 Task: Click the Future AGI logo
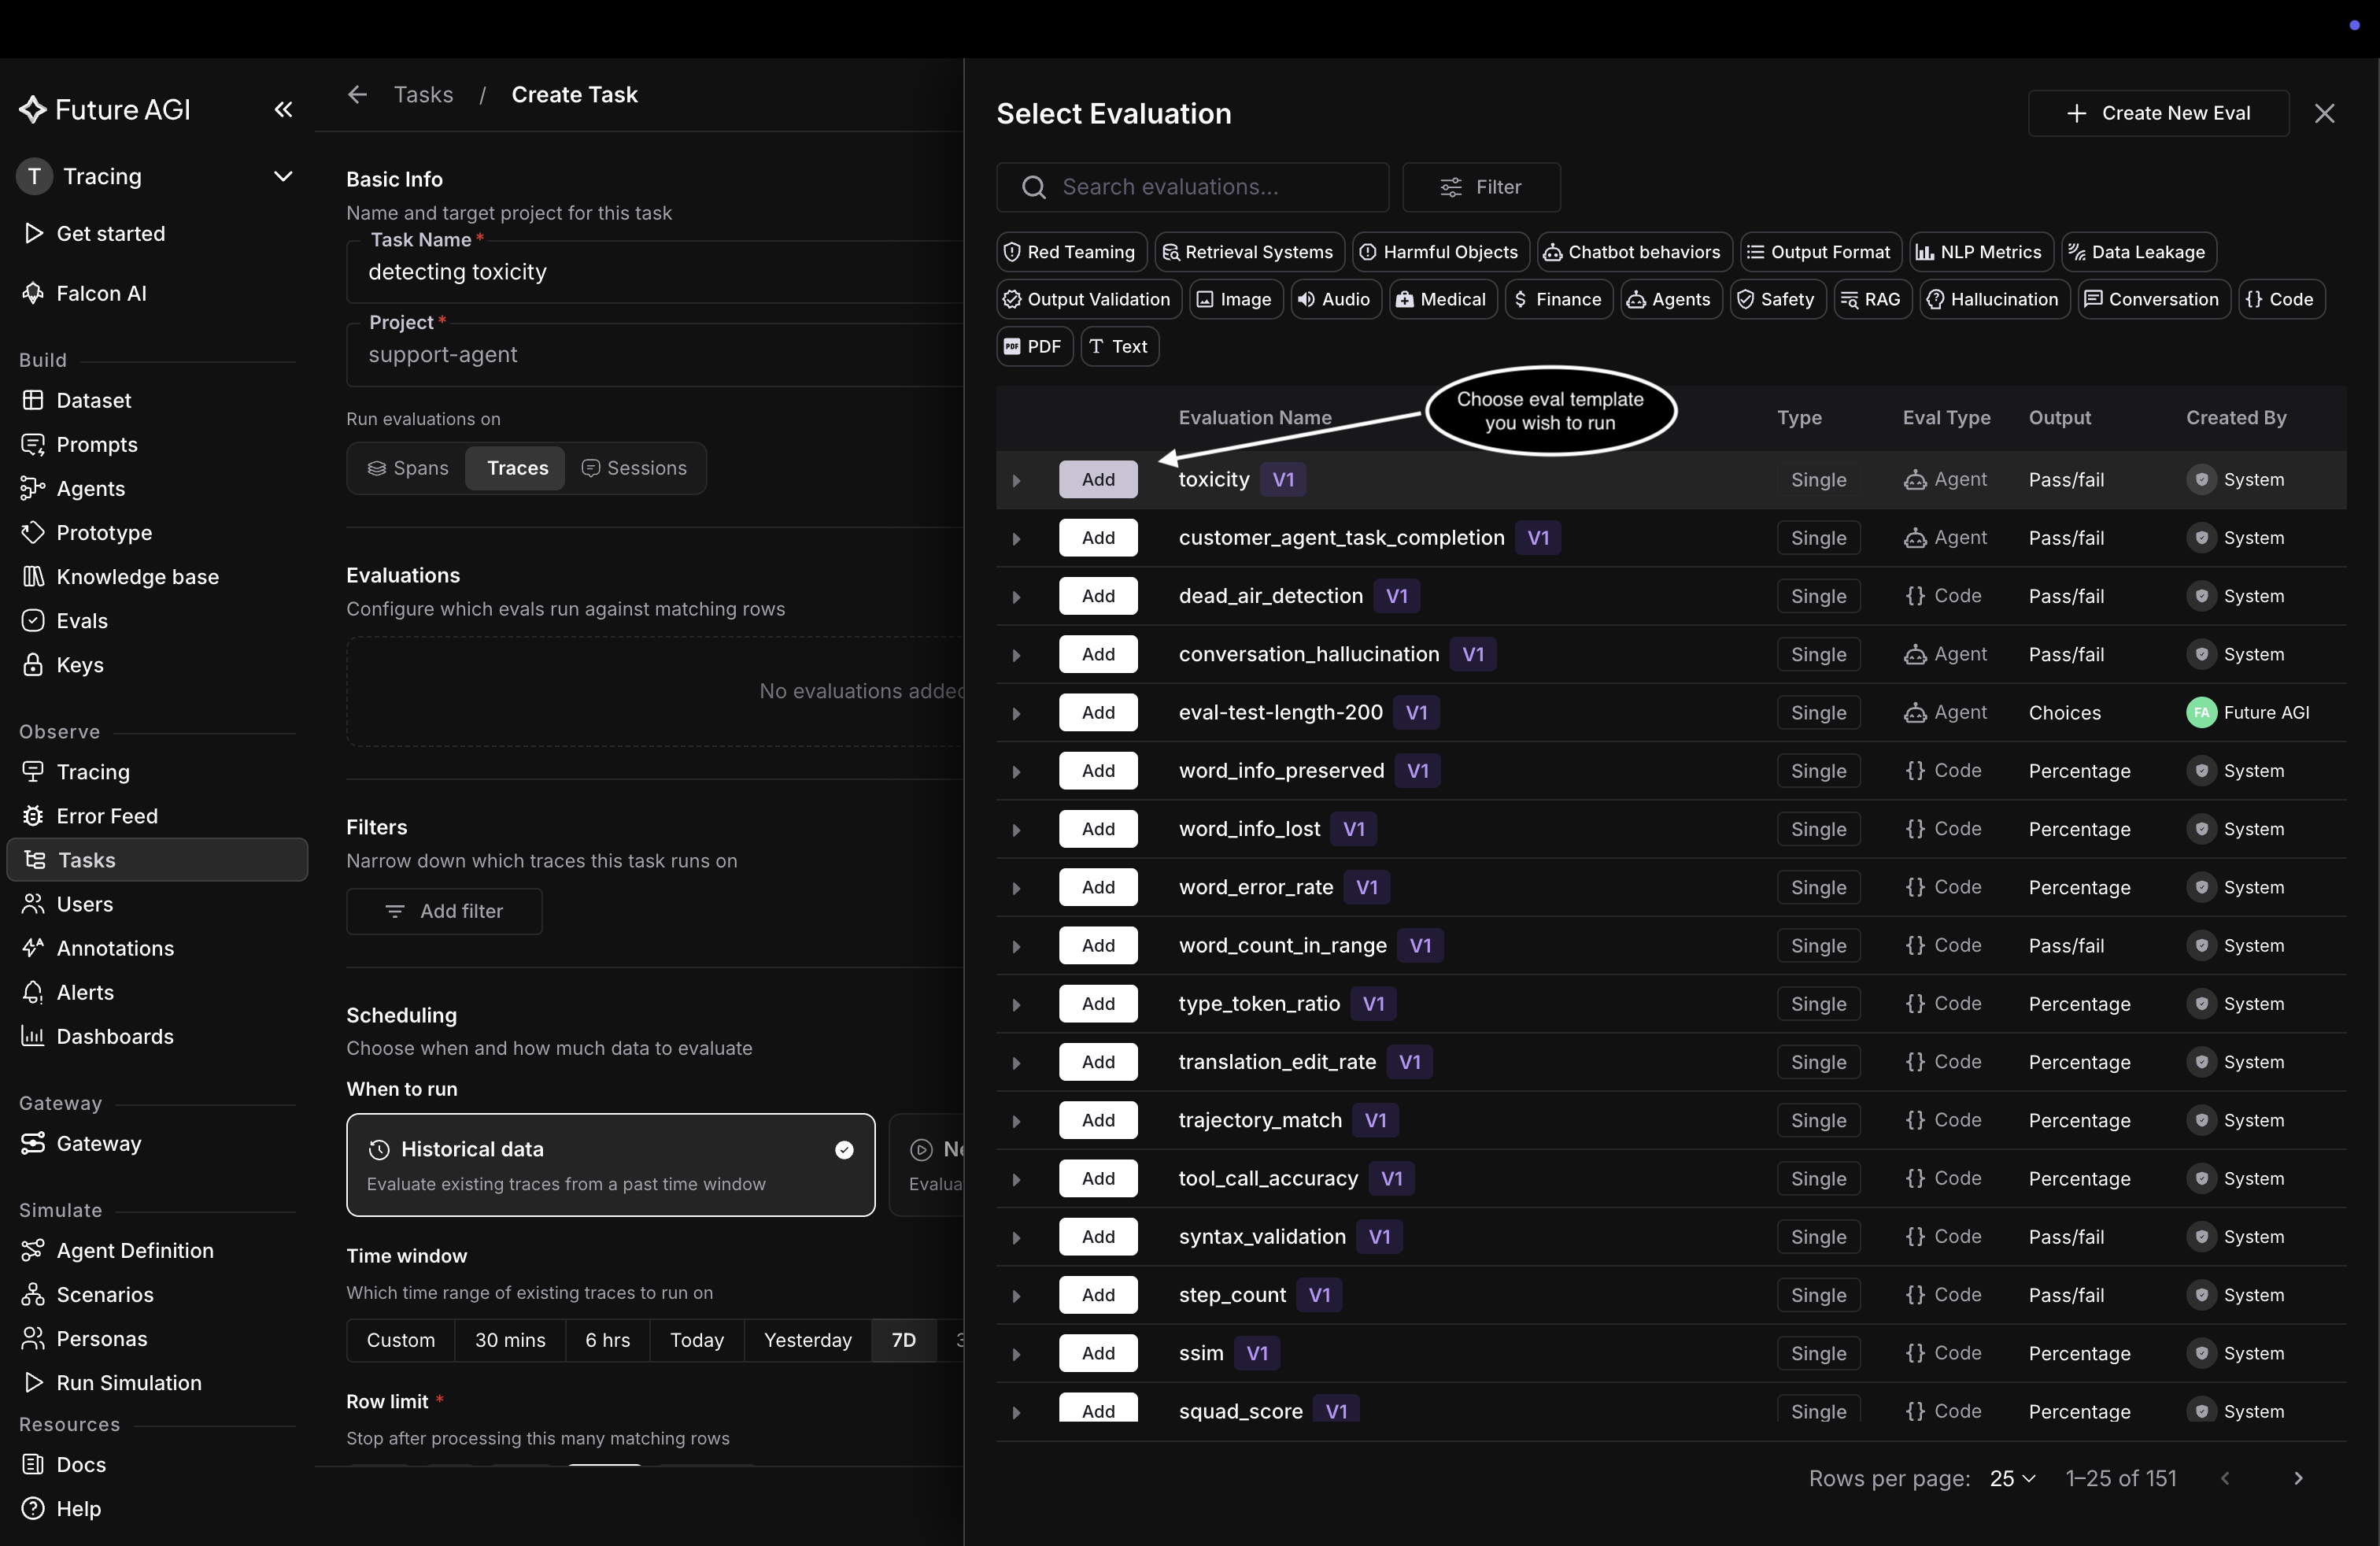[105, 110]
